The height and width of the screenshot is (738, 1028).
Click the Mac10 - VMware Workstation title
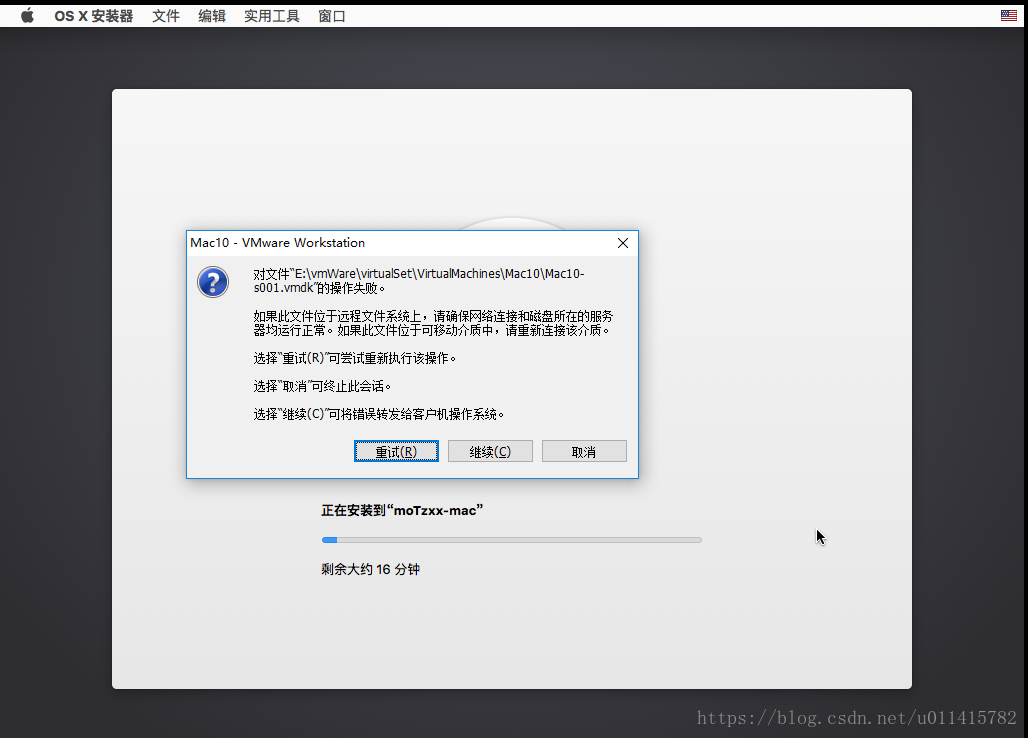point(277,243)
